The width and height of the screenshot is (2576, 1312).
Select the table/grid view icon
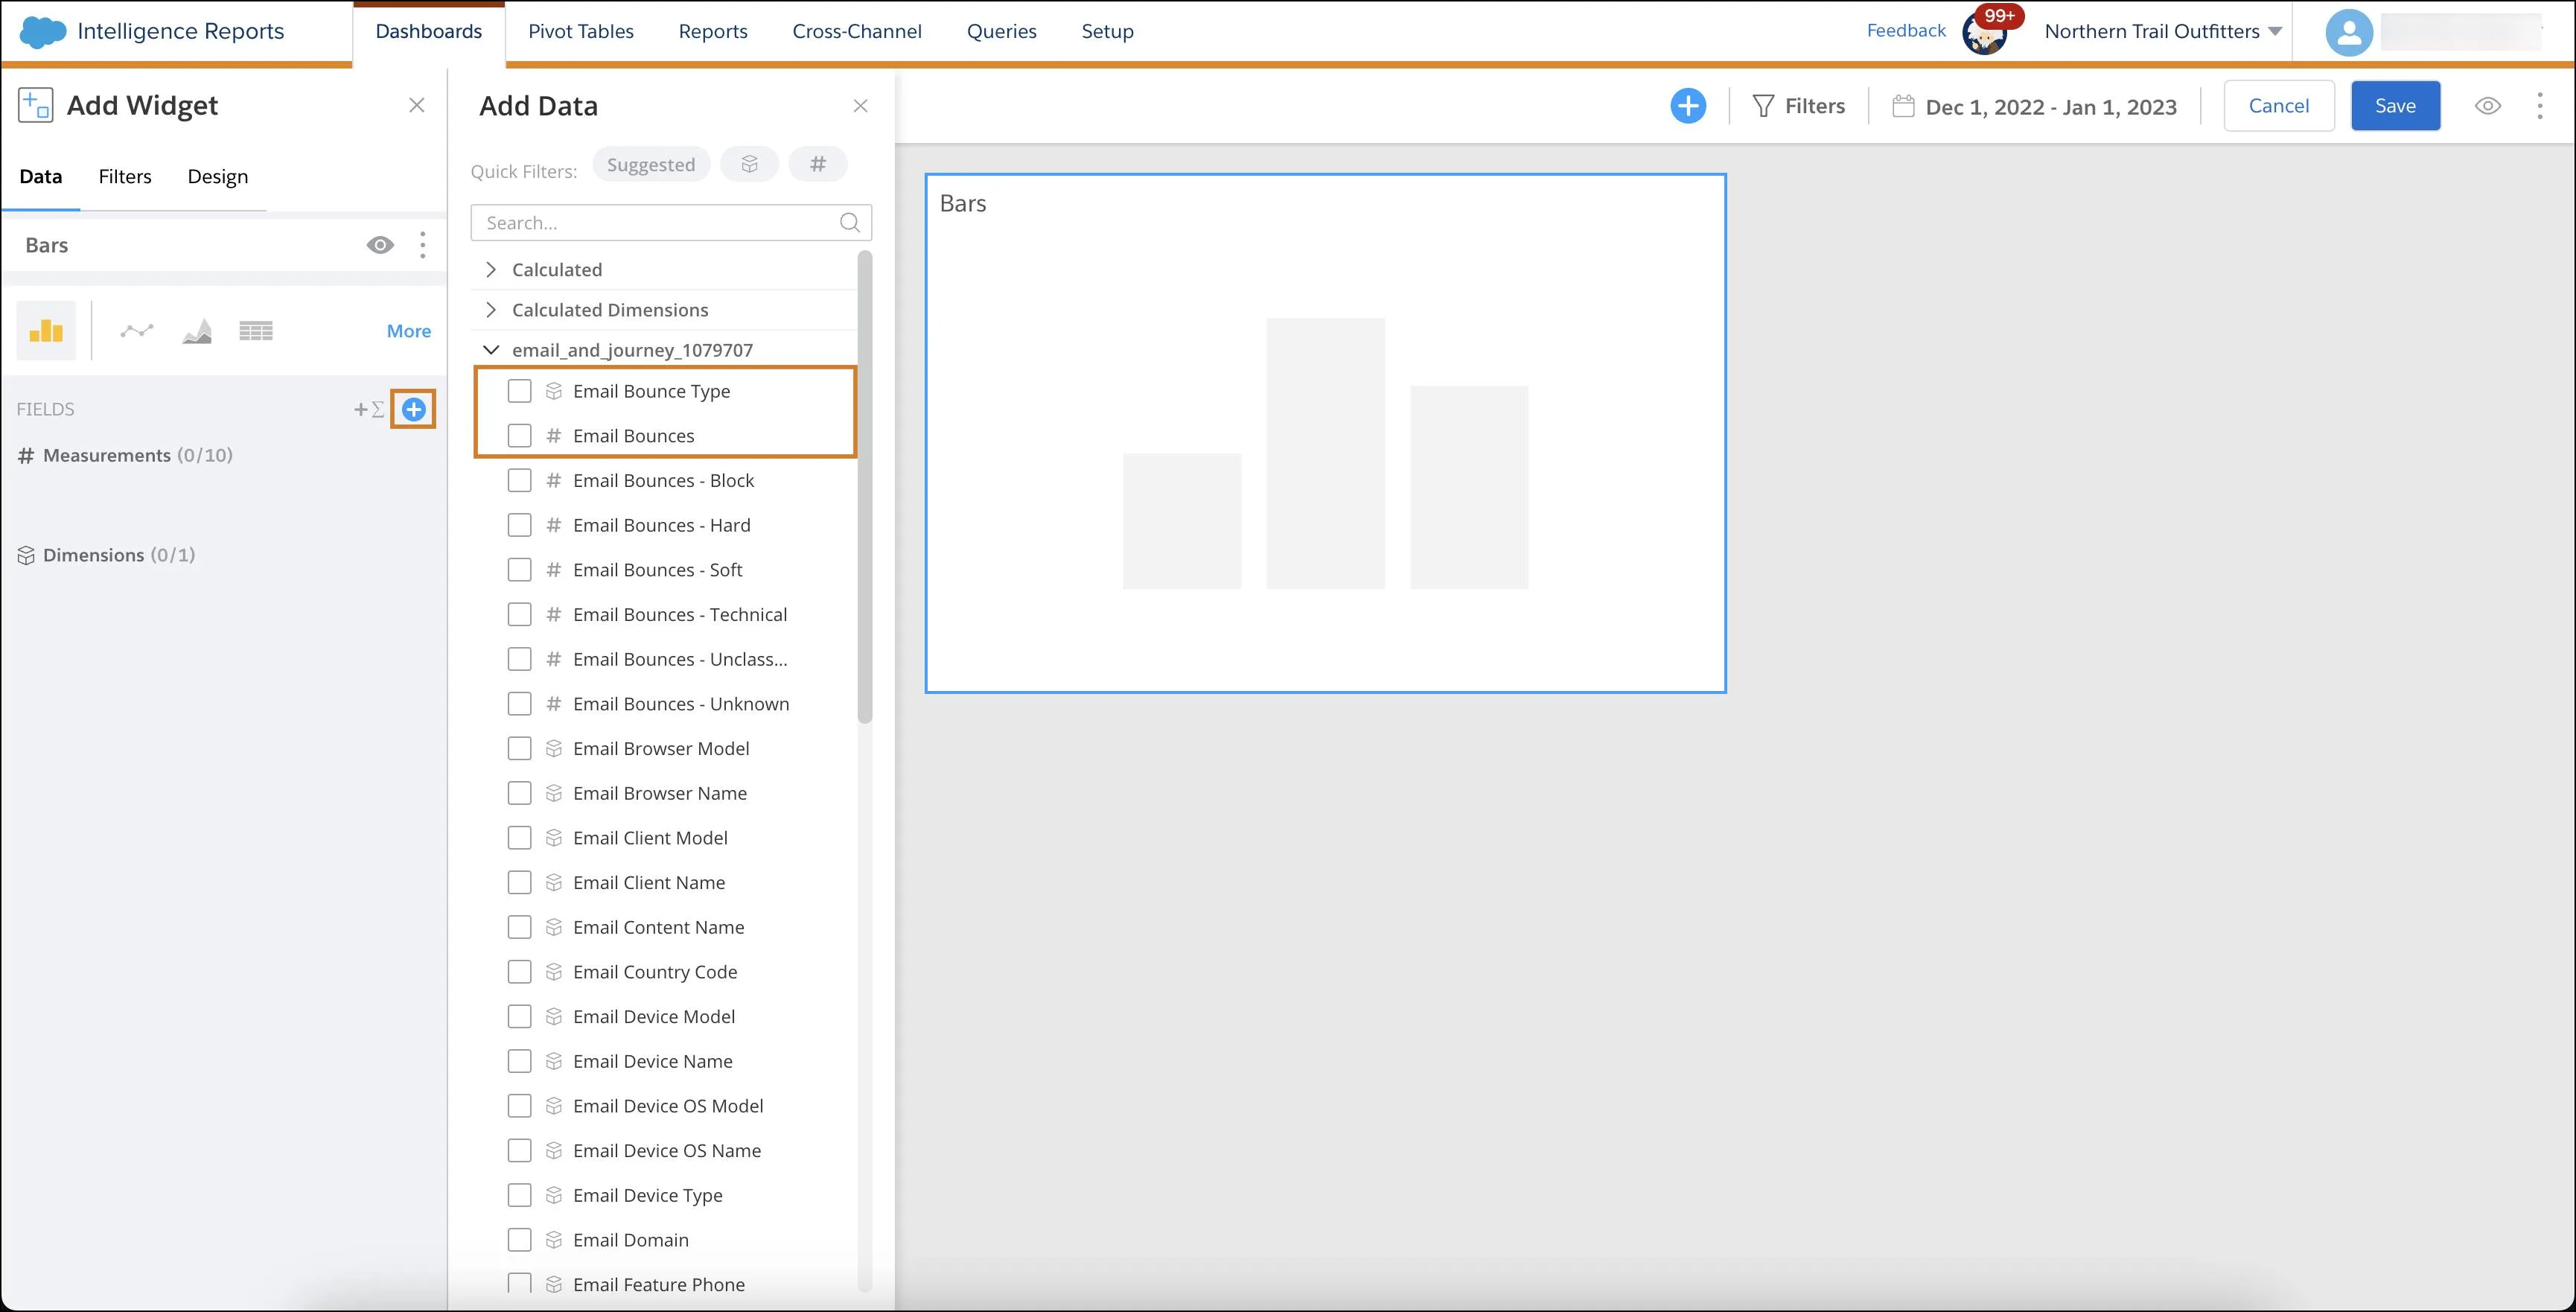(256, 330)
